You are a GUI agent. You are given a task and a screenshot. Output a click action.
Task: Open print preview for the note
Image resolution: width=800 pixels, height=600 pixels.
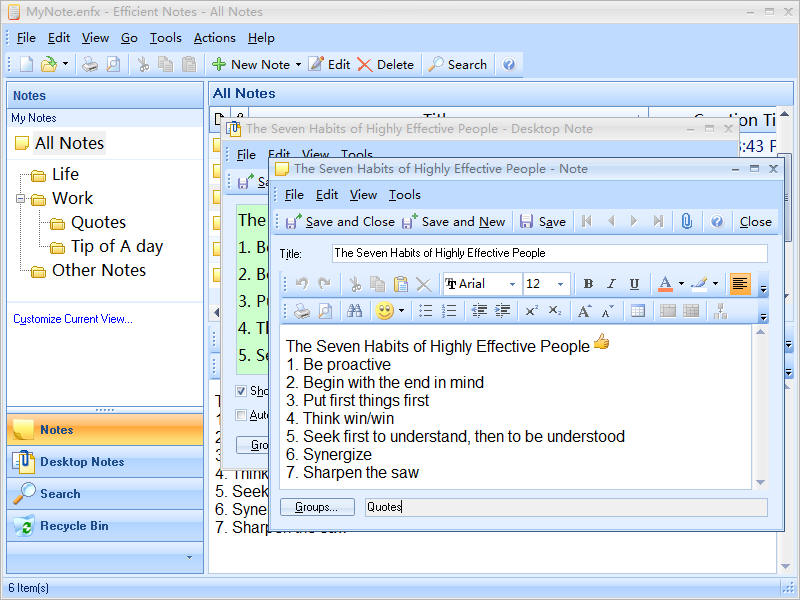(x=324, y=310)
